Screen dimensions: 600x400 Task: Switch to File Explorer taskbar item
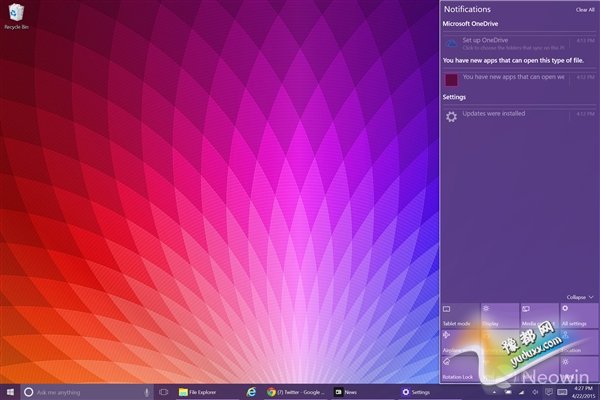click(x=198, y=392)
